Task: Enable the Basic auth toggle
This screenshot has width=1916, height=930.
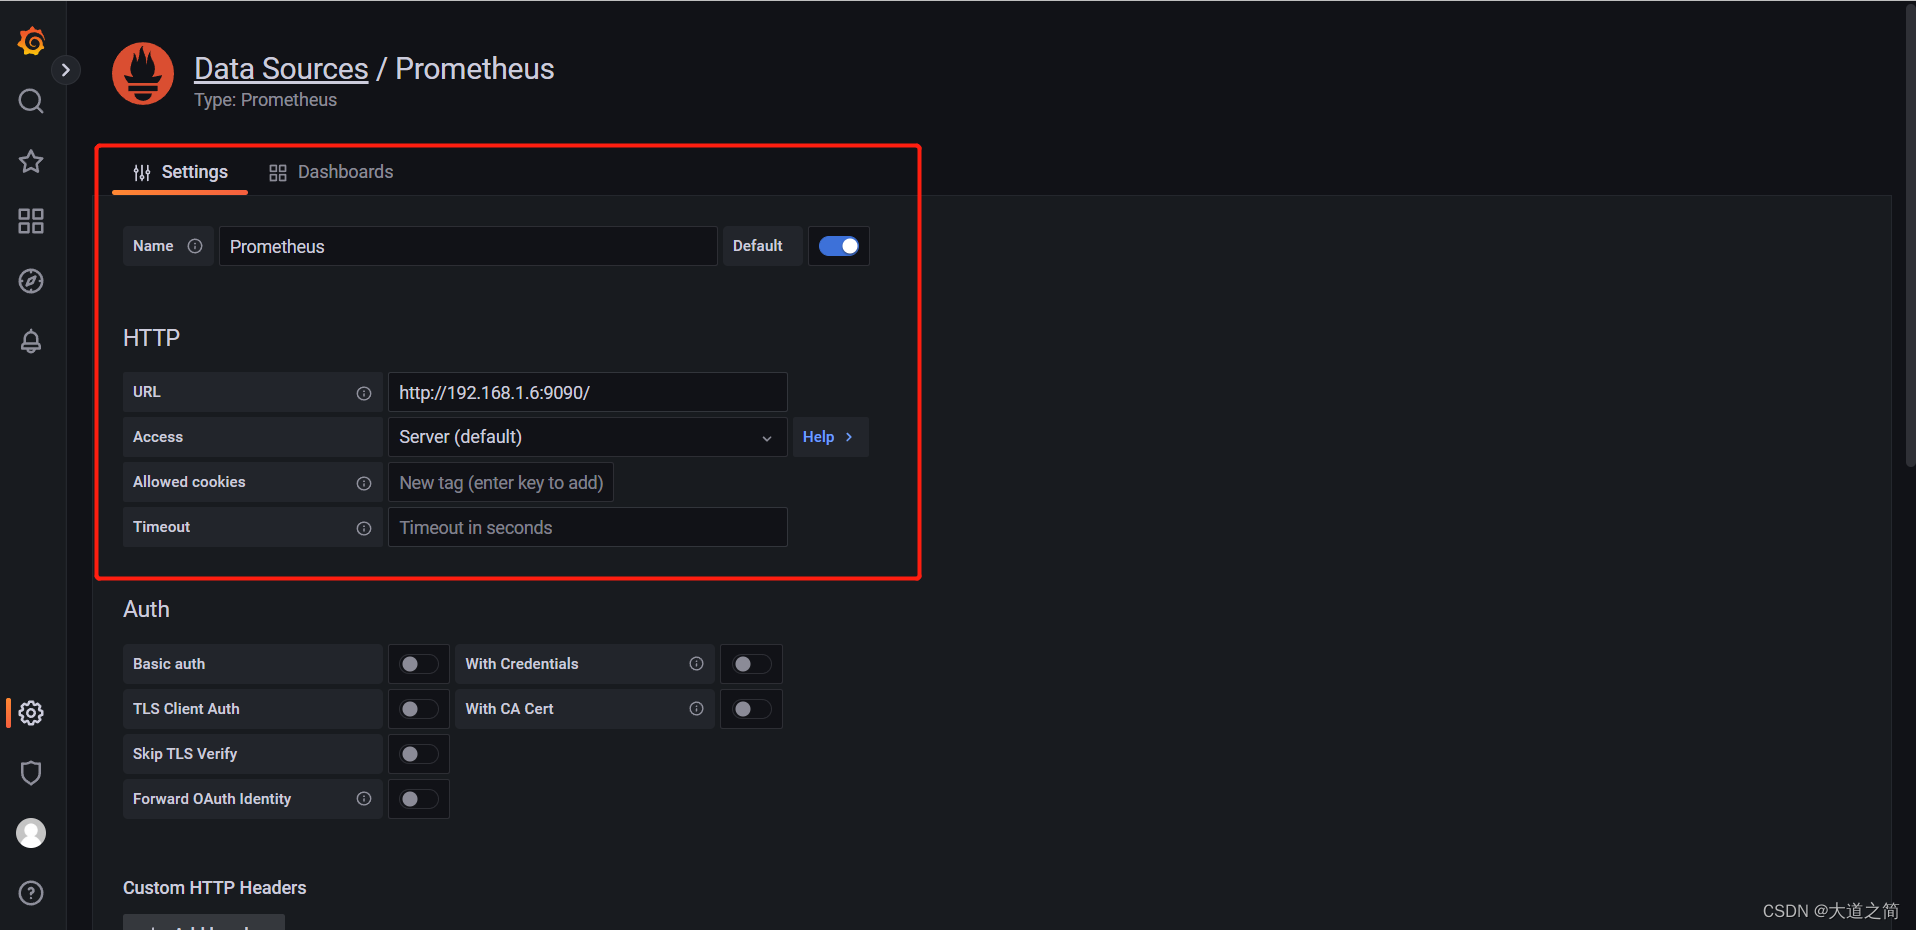Action: pos(418,663)
